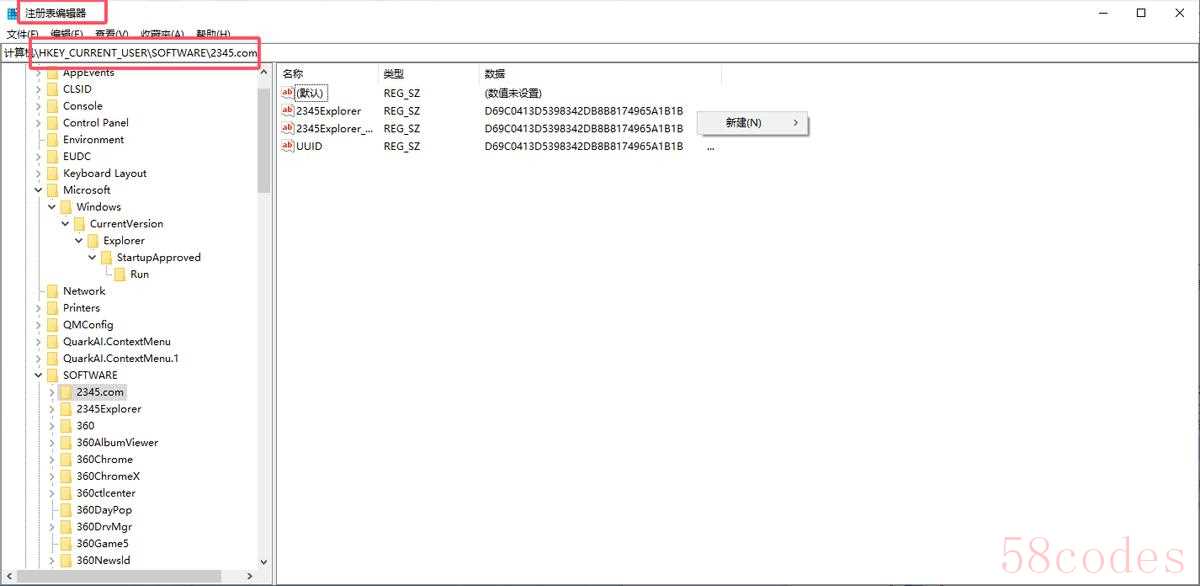Click the Network key folder icon

pyautogui.click(x=52, y=291)
